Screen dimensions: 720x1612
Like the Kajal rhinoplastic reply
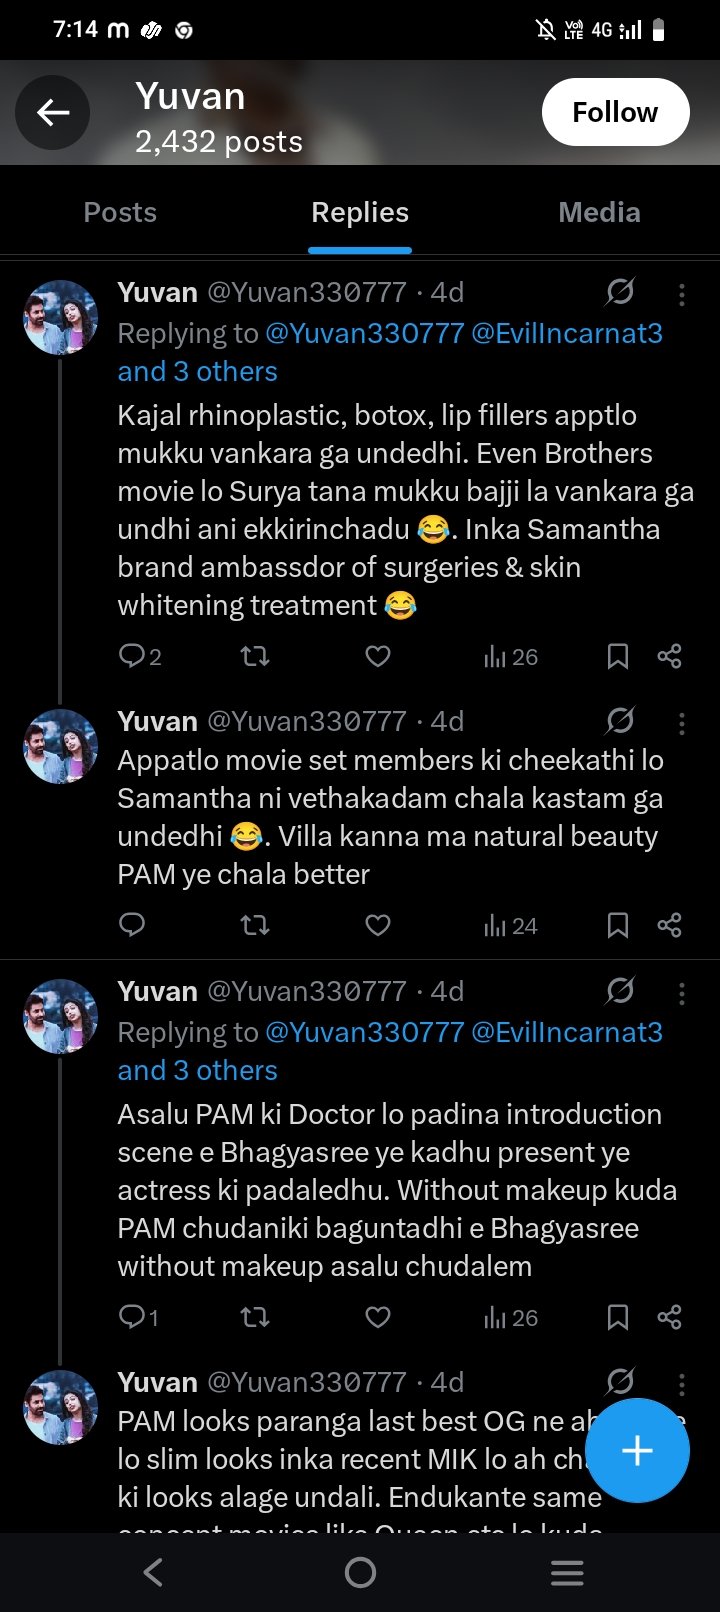click(378, 656)
